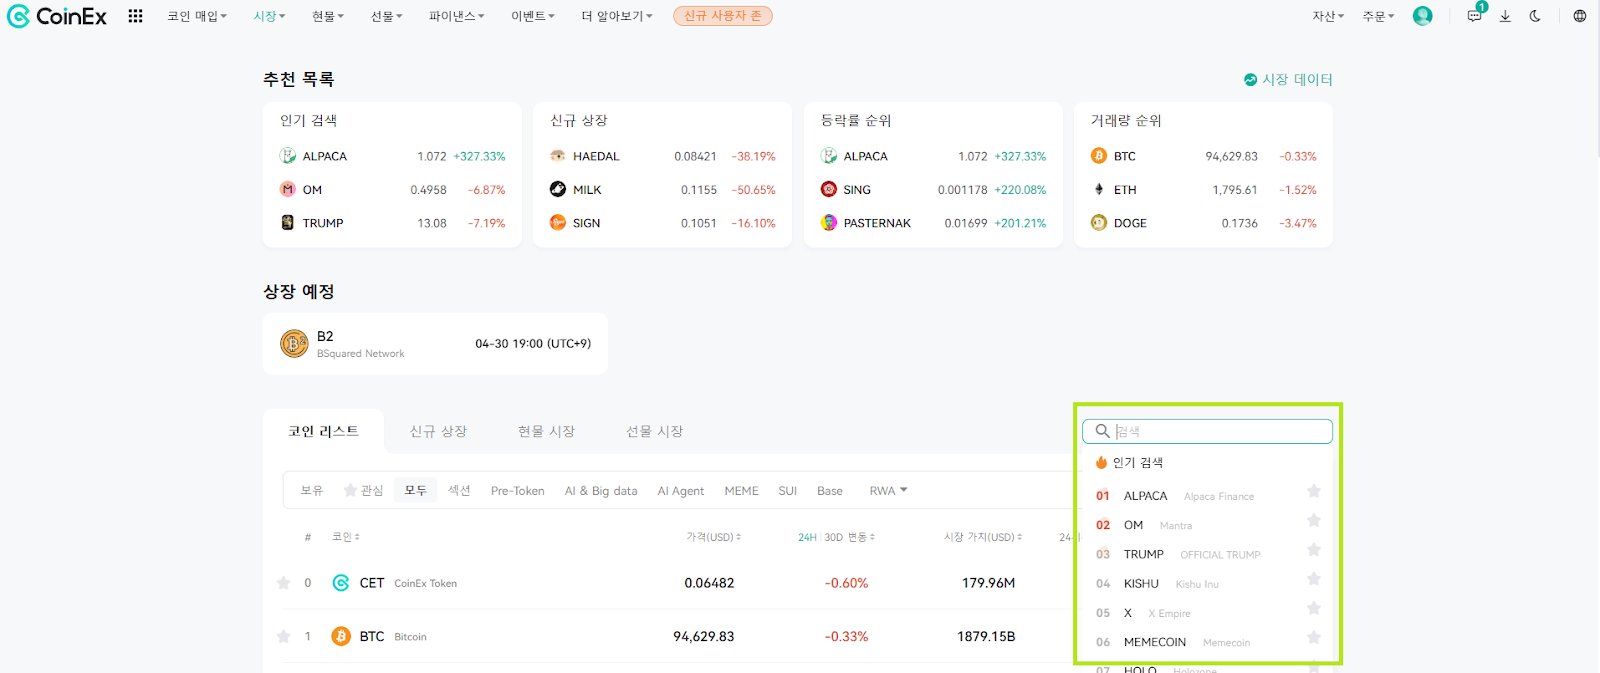Viewport: 1600px width, 673px height.
Task: Open the 시장 데이터 link
Action: tap(1288, 79)
